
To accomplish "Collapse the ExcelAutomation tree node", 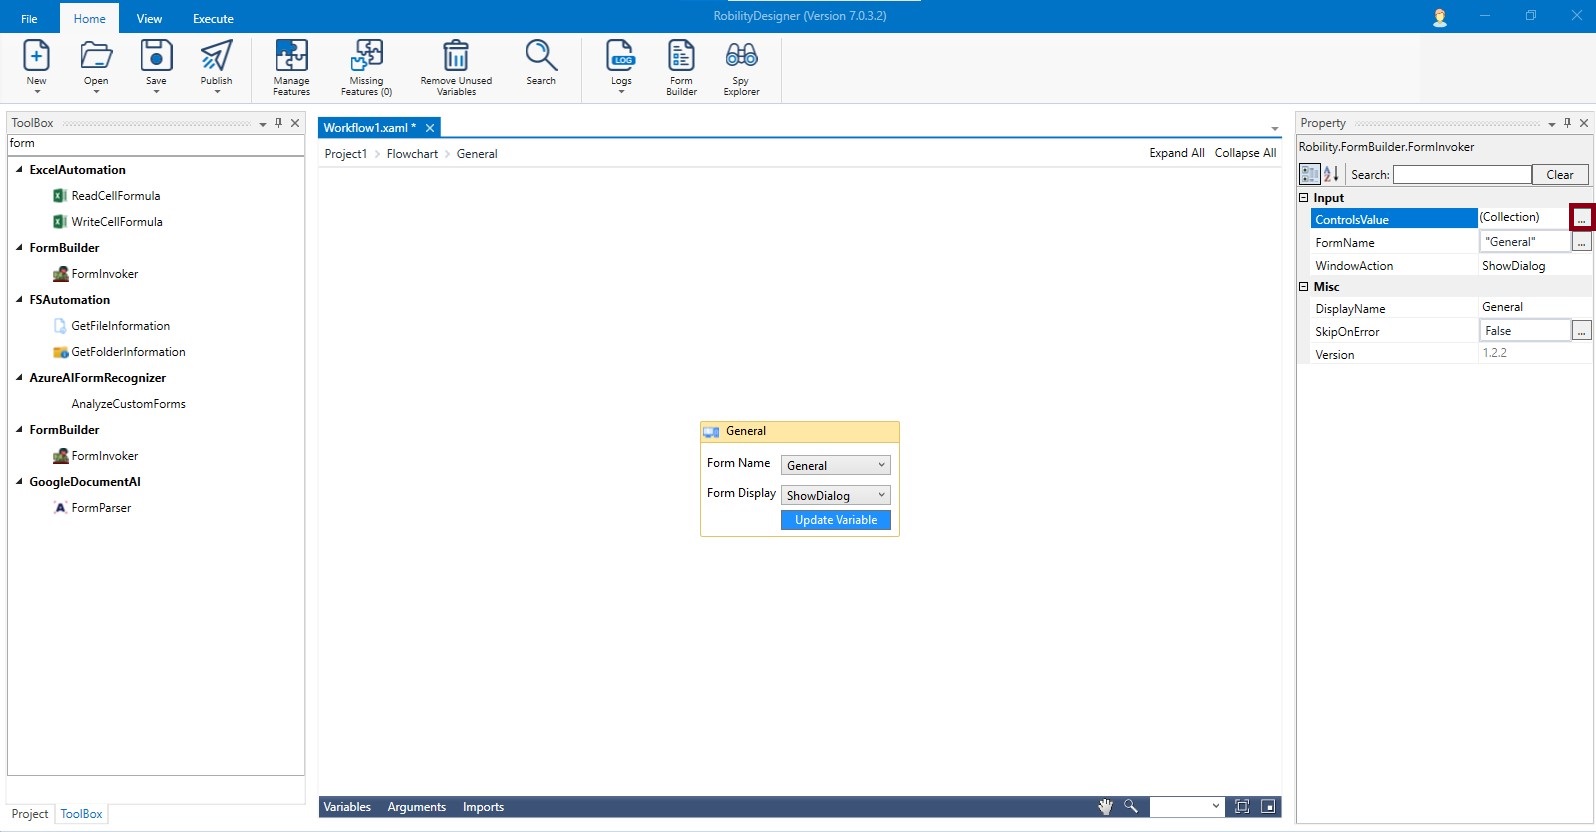I will coord(19,170).
